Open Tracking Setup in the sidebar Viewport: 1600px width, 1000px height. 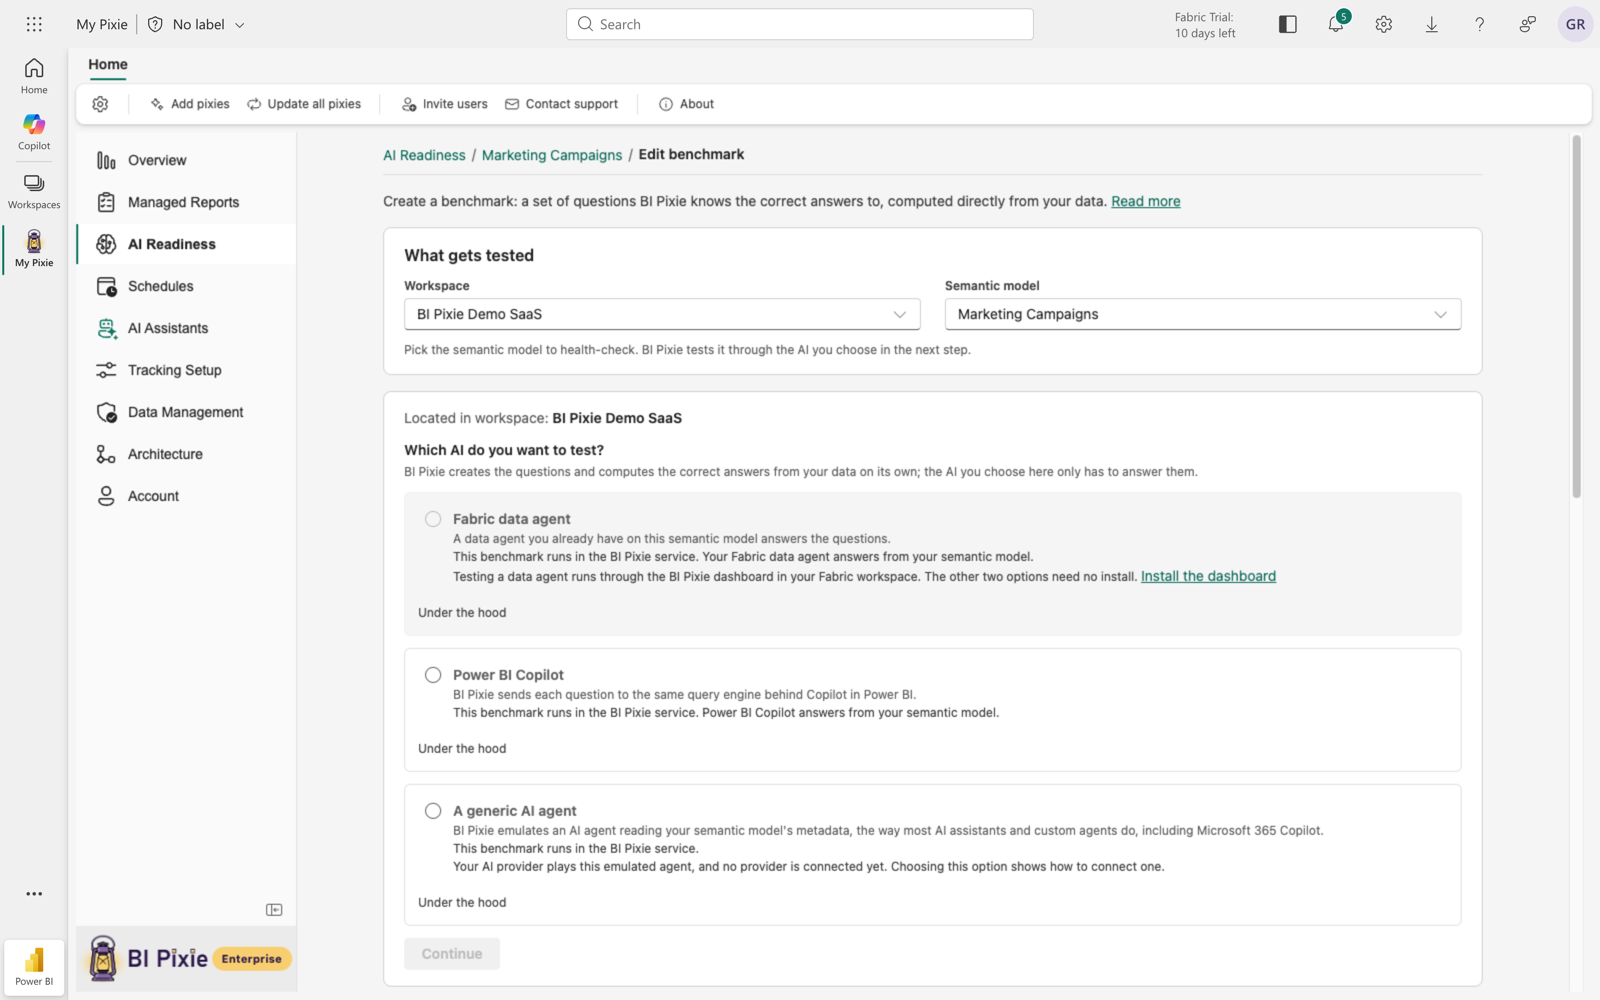click(186, 370)
